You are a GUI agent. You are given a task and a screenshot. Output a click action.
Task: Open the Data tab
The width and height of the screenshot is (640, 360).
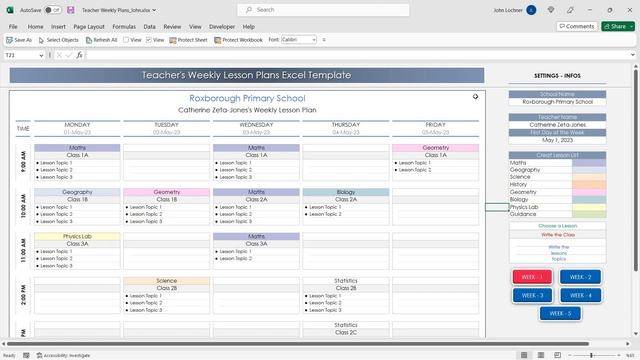[149, 27]
